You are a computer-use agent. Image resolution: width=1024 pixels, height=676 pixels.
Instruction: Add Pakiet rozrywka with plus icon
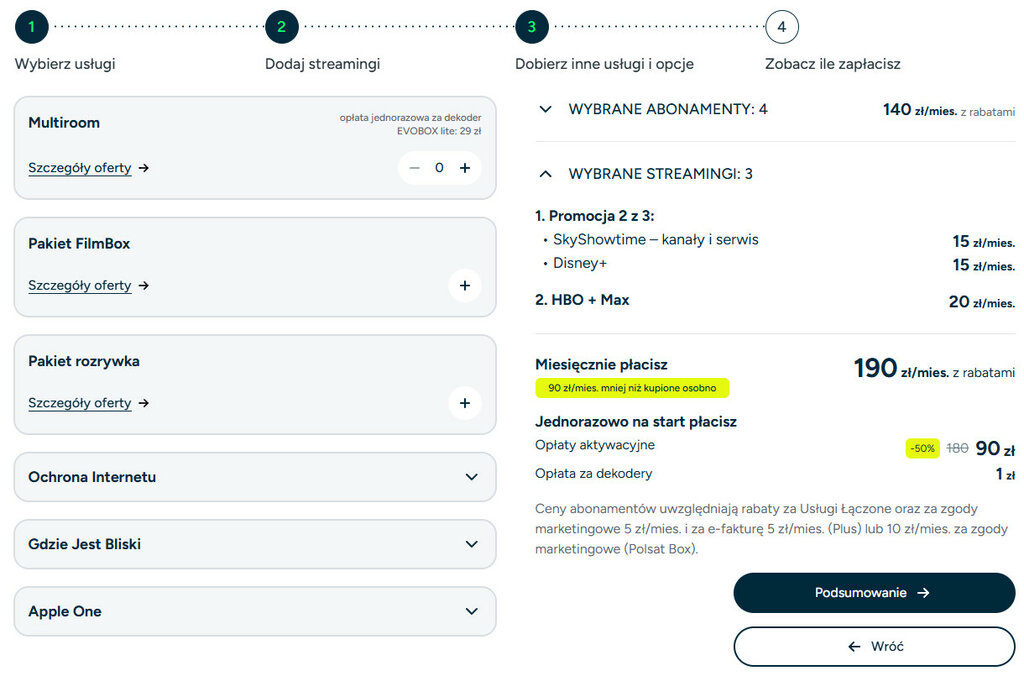[x=464, y=403]
